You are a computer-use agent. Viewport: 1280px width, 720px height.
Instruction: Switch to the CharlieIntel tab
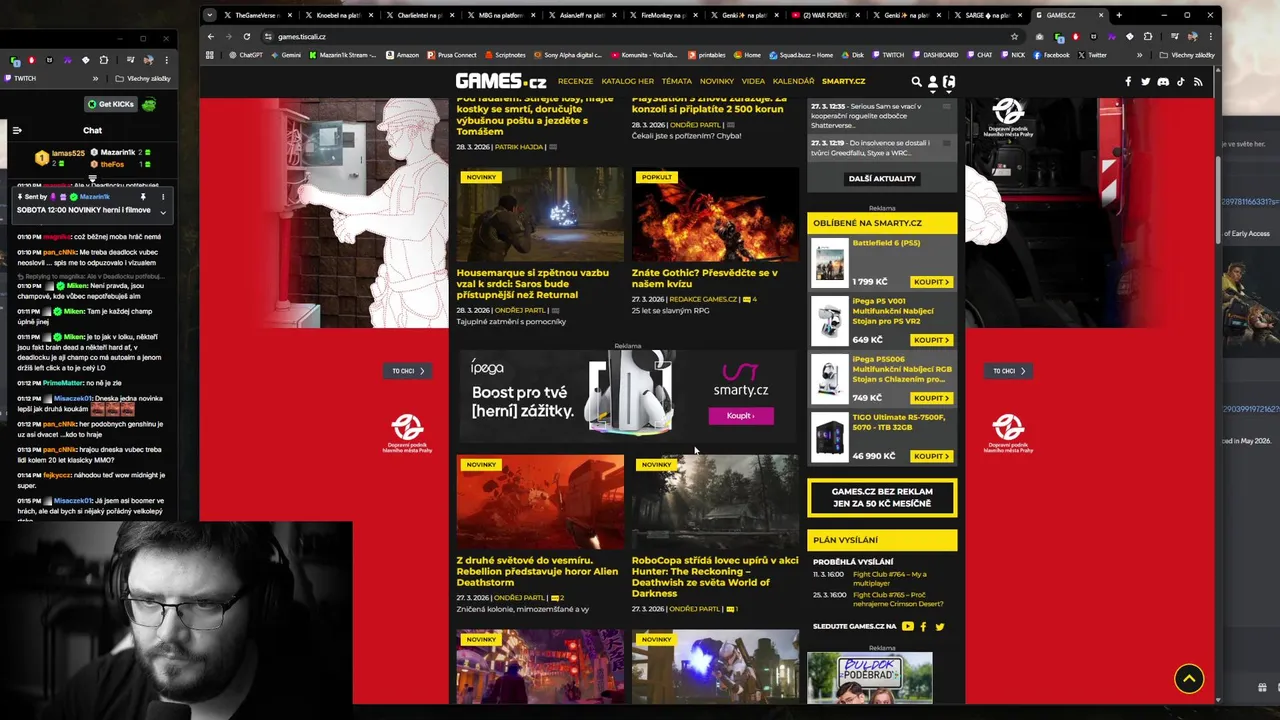(418, 15)
